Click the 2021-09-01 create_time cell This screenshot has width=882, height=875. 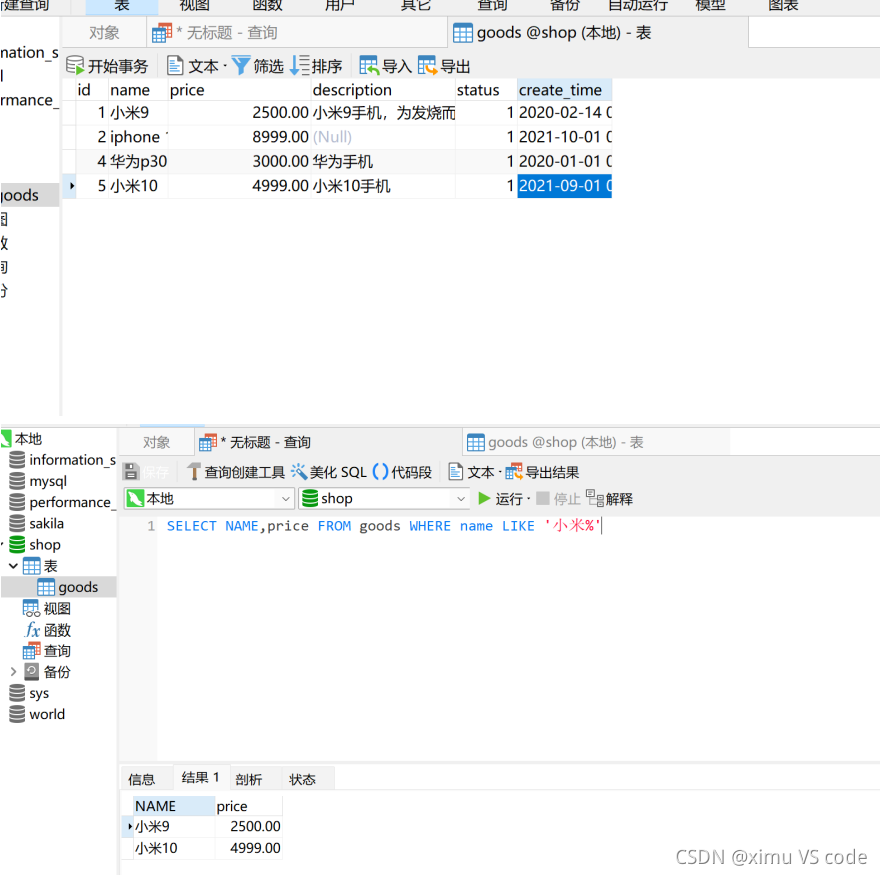click(x=564, y=186)
